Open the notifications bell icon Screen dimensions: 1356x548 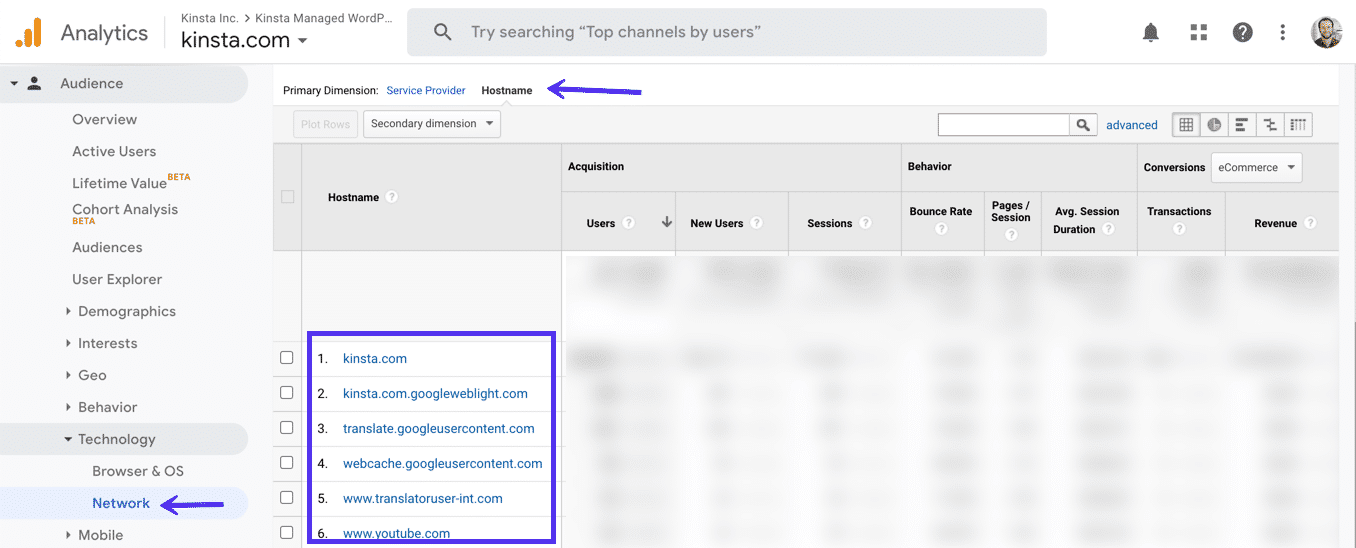pyautogui.click(x=1151, y=33)
